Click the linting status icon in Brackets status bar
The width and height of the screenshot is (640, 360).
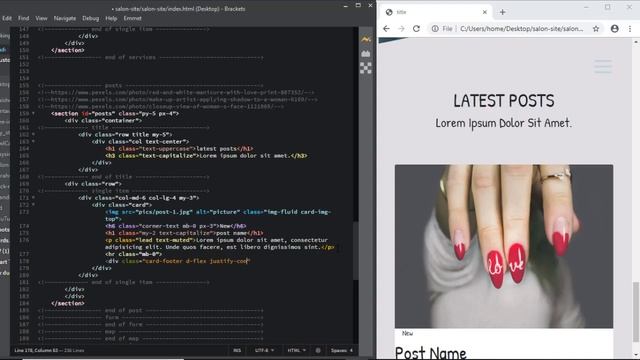[318, 350]
